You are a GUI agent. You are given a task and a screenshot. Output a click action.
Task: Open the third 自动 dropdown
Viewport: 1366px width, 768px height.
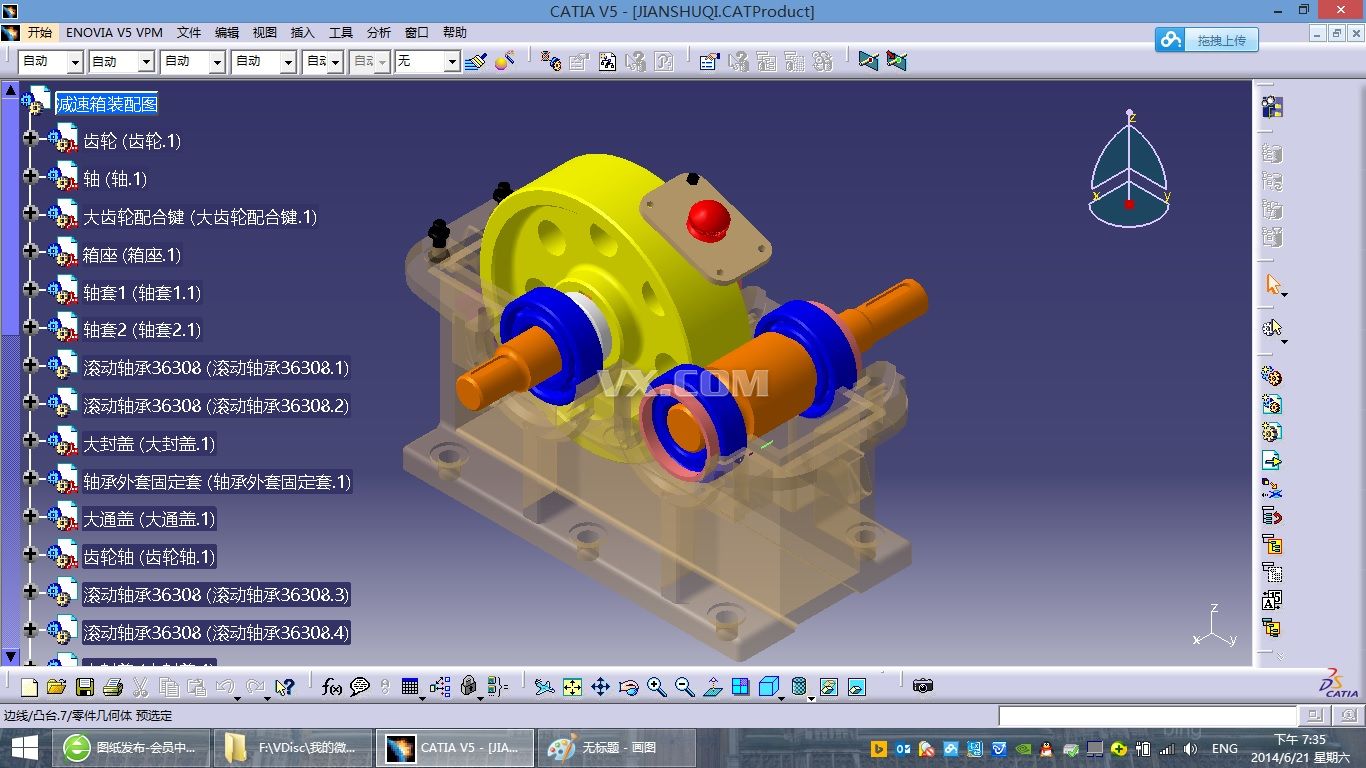pyautogui.click(x=217, y=62)
